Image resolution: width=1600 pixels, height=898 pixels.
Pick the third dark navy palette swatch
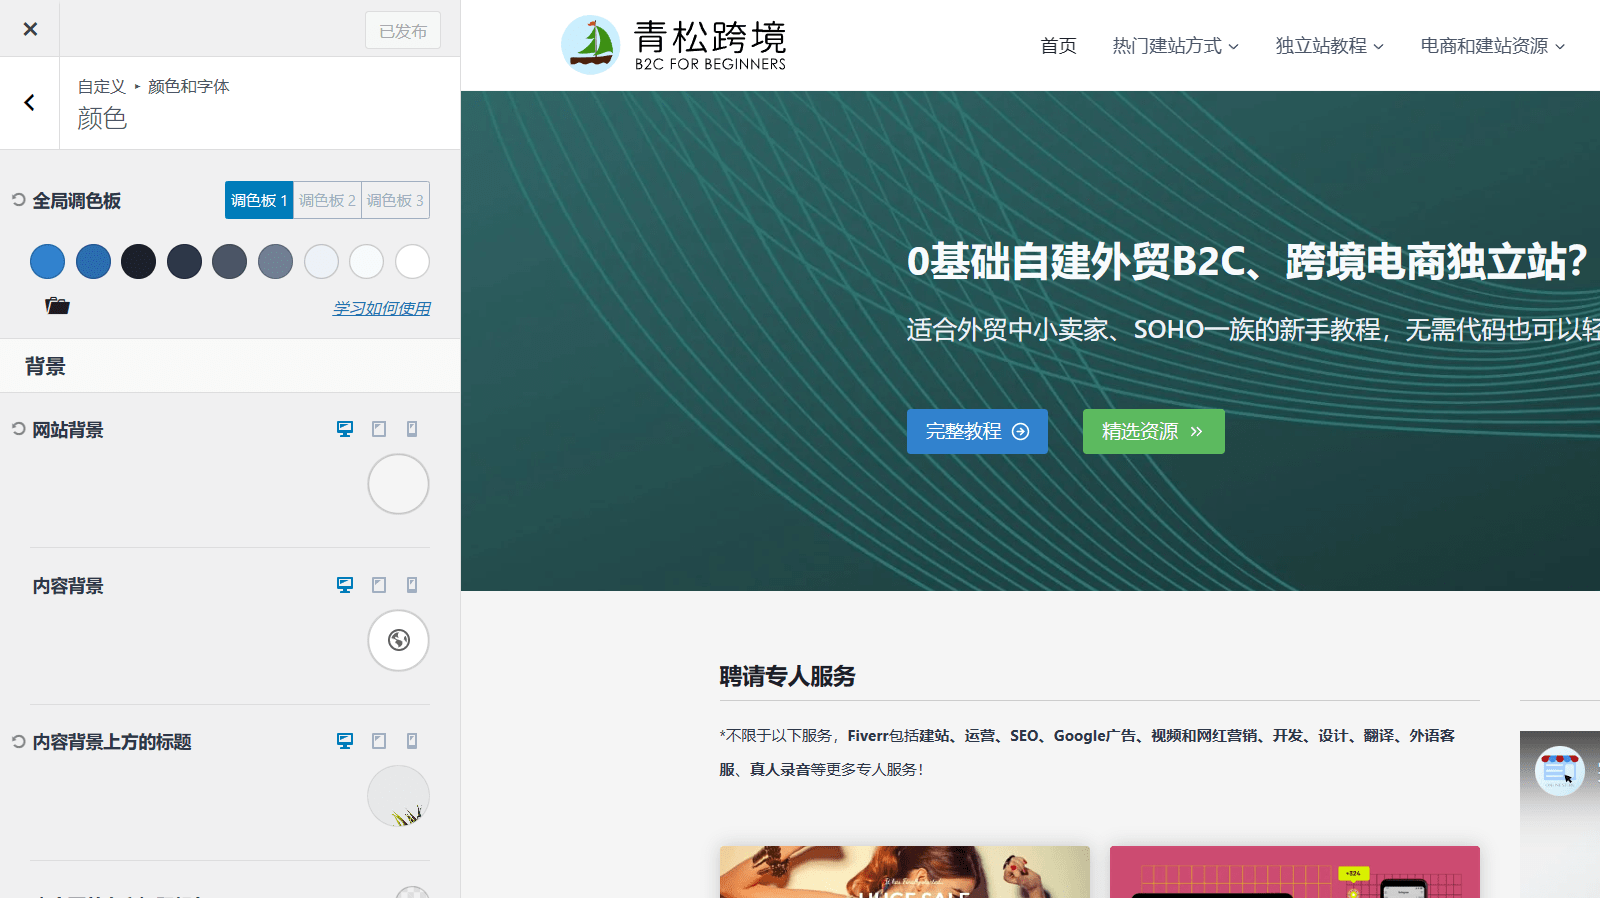138,261
